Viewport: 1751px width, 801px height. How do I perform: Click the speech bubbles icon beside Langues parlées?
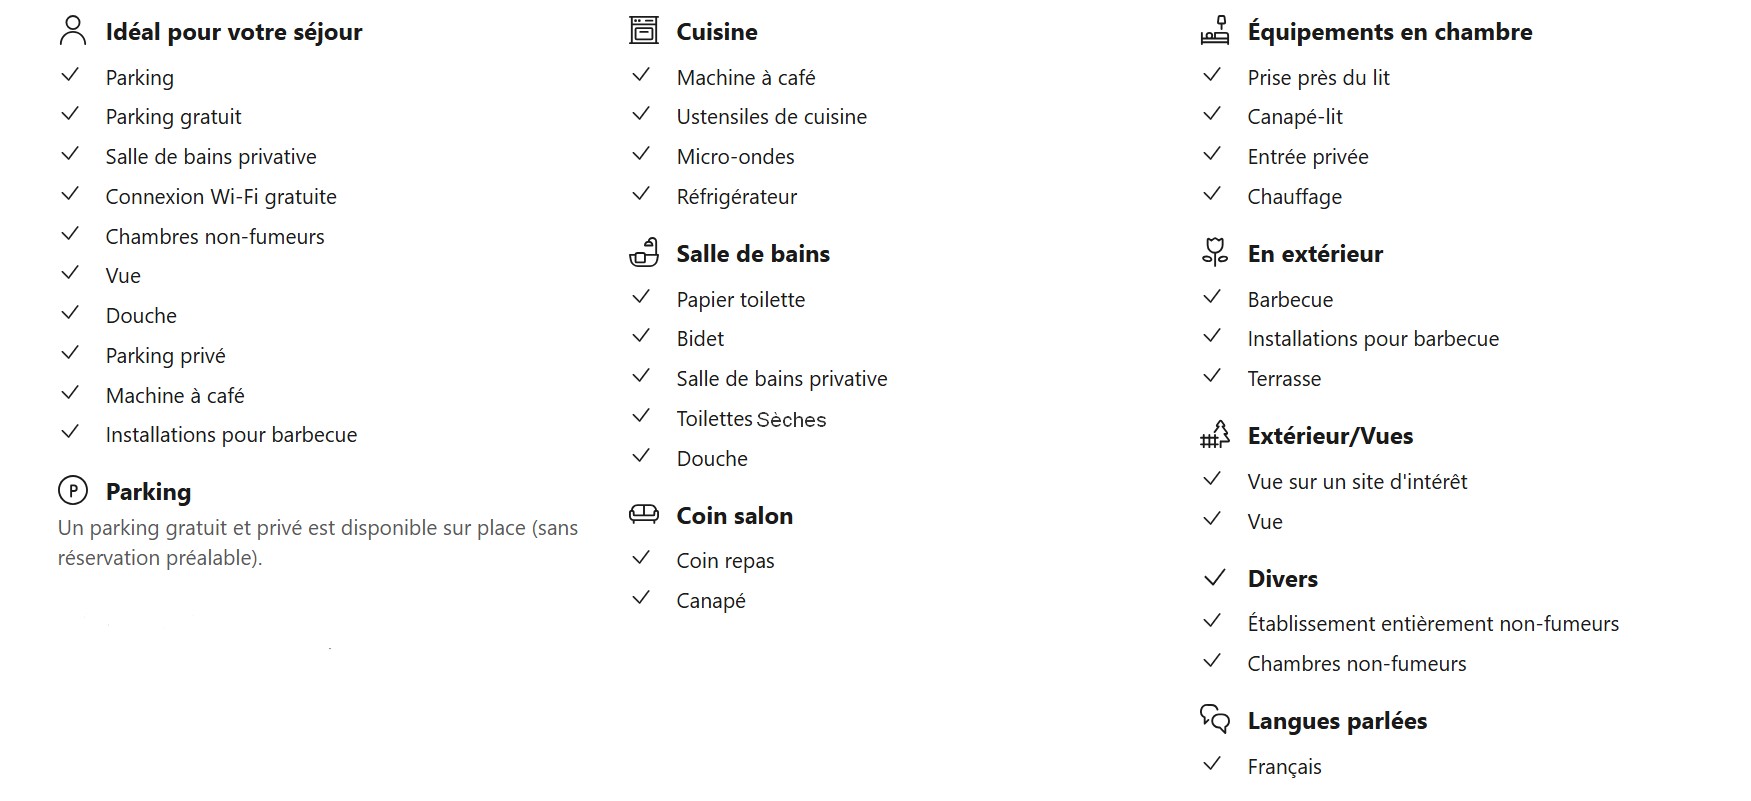pyautogui.click(x=1214, y=719)
